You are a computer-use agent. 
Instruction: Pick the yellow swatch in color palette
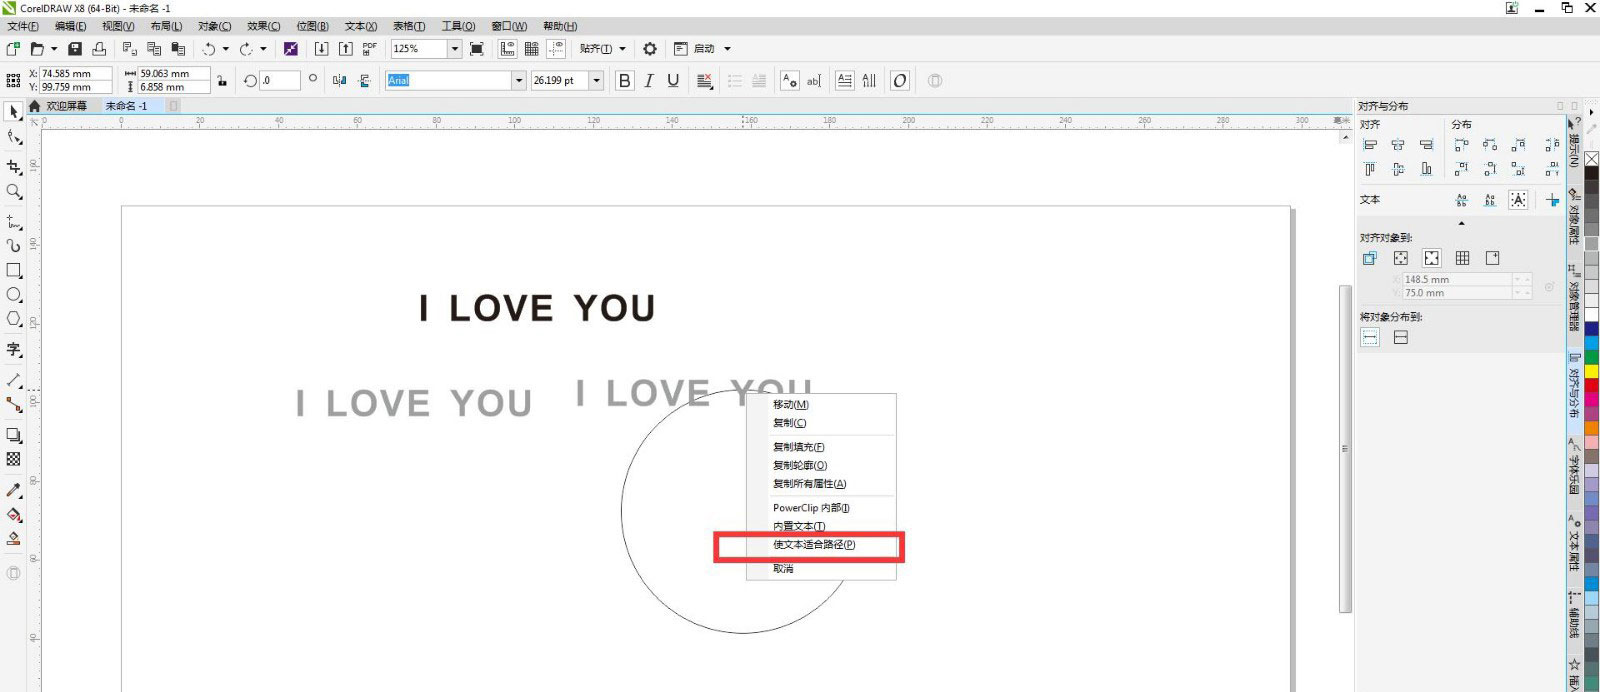(x=1591, y=371)
